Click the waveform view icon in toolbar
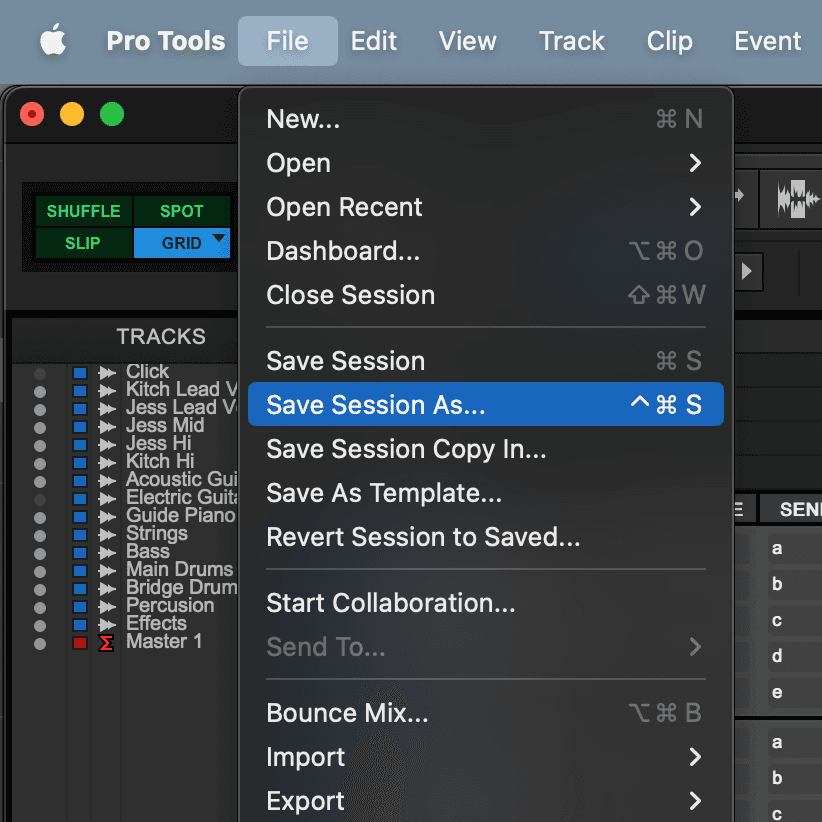This screenshot has height=822, width=822. coord(797,198)
